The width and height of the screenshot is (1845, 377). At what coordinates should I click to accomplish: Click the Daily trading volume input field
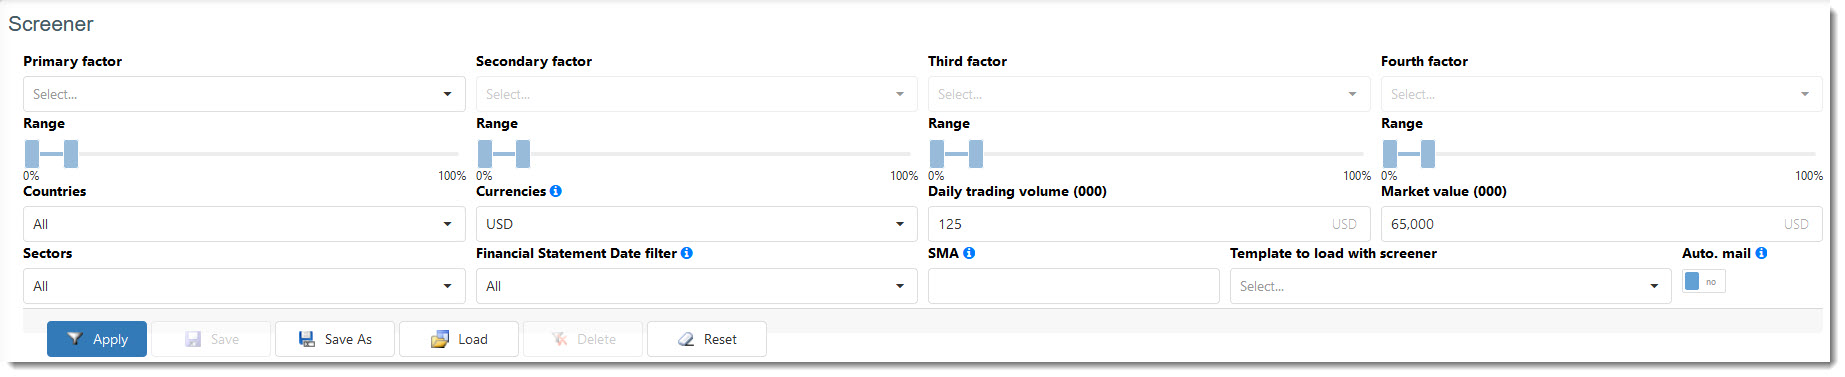tap(1149, 224)
